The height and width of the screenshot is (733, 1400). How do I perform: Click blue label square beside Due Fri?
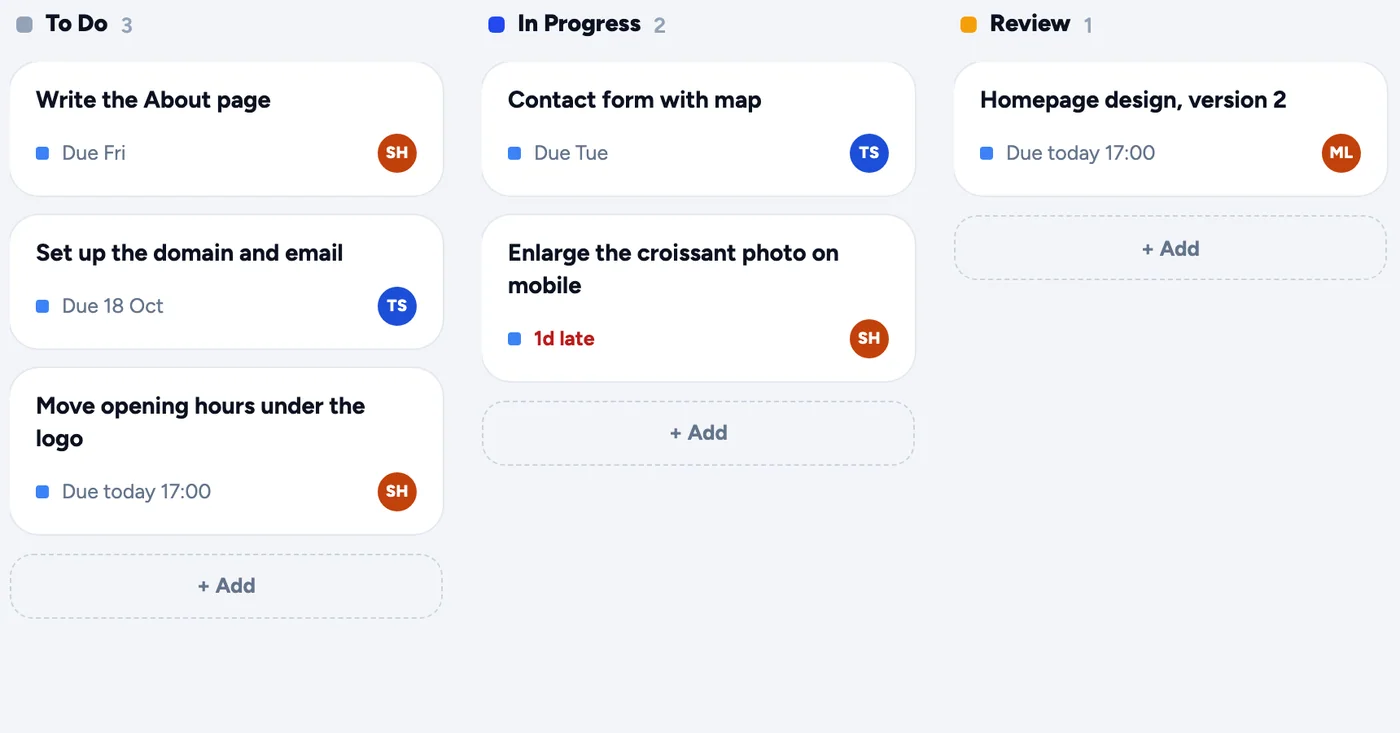point(42,153)
